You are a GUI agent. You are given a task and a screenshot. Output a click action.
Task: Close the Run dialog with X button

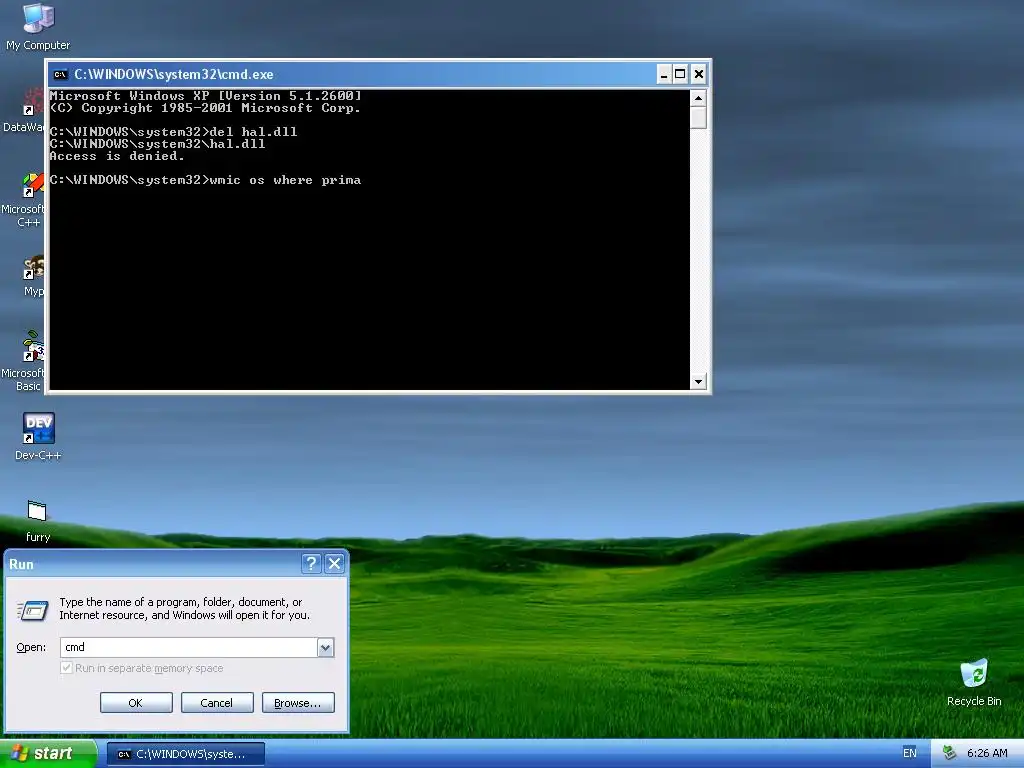point(334,563)
